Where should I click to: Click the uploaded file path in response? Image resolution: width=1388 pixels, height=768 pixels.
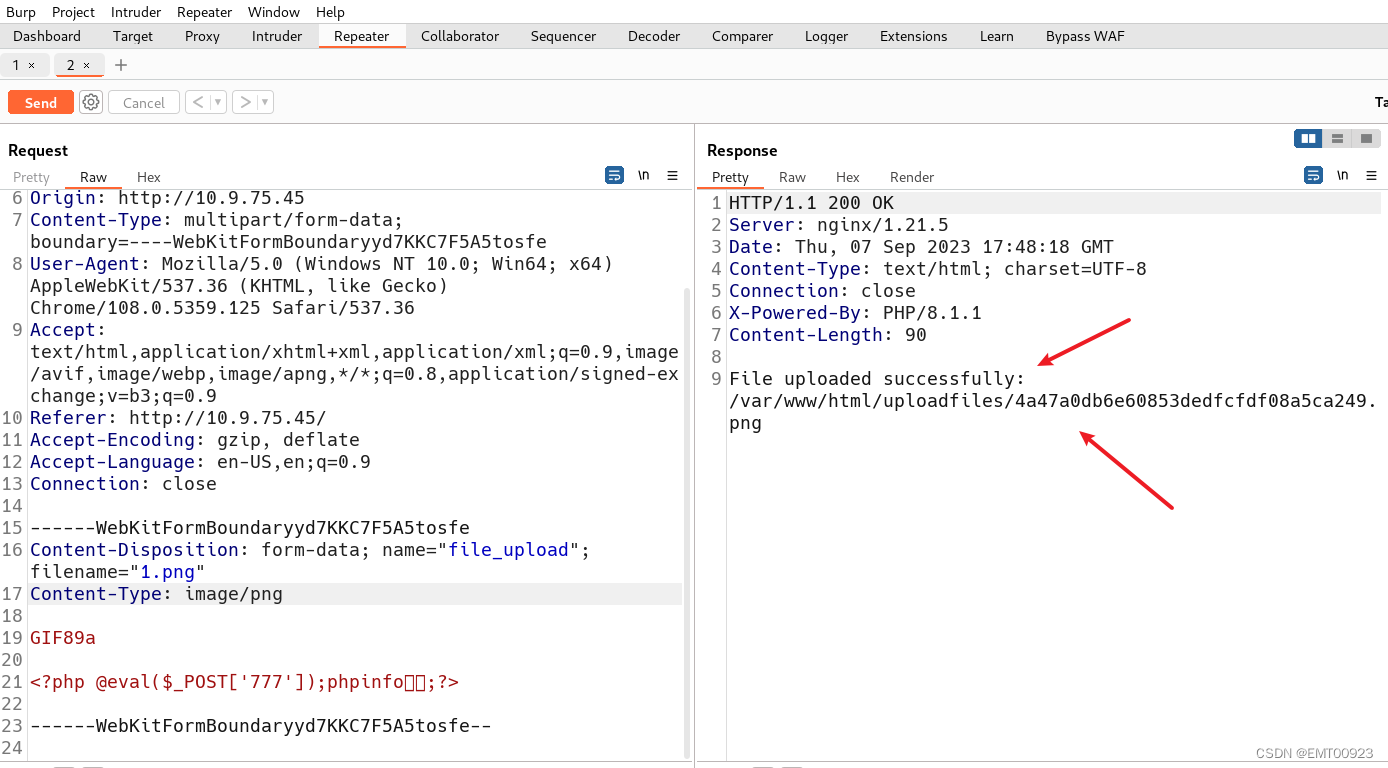pos(1053,412)
